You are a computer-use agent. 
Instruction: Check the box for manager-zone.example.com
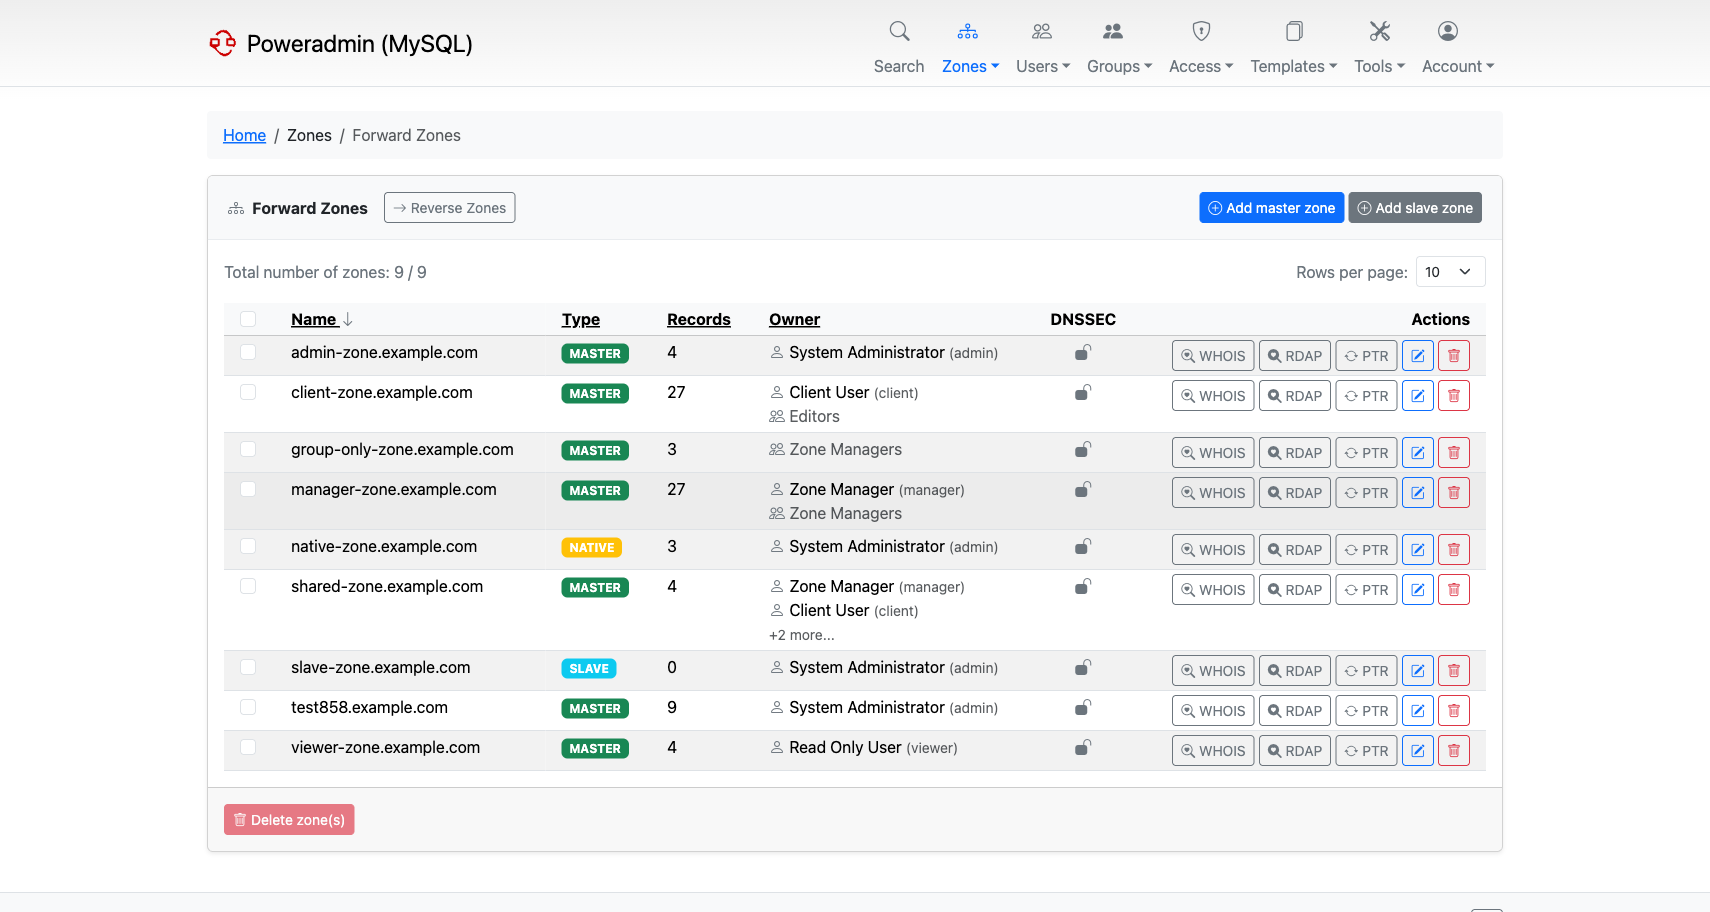pos(248,490)
